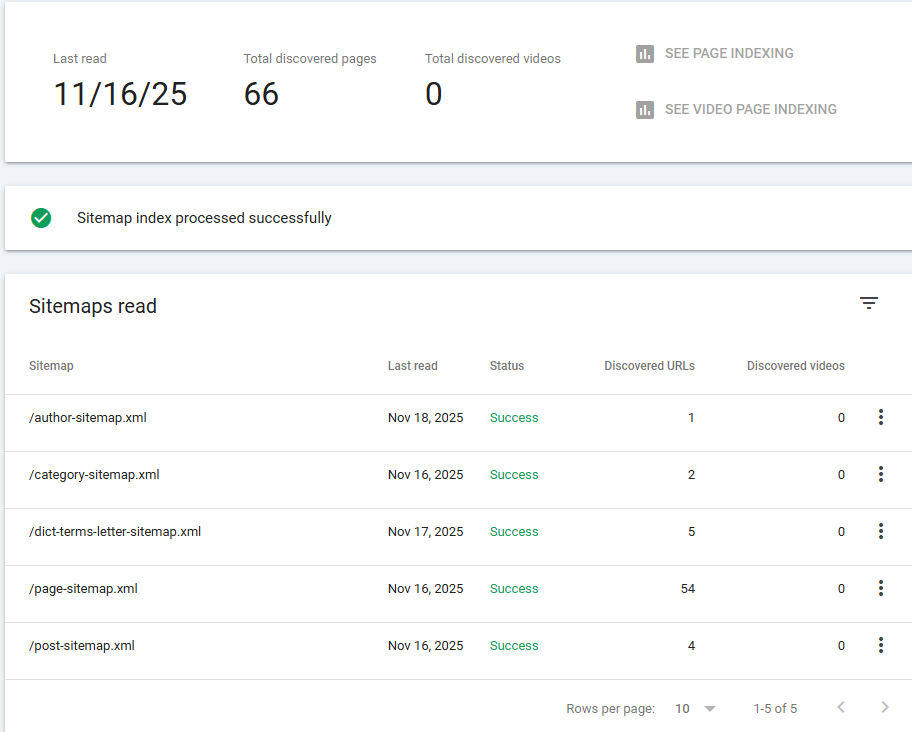
Task: Sort by the Discovered URLs column header
Action: coord(649,366)
